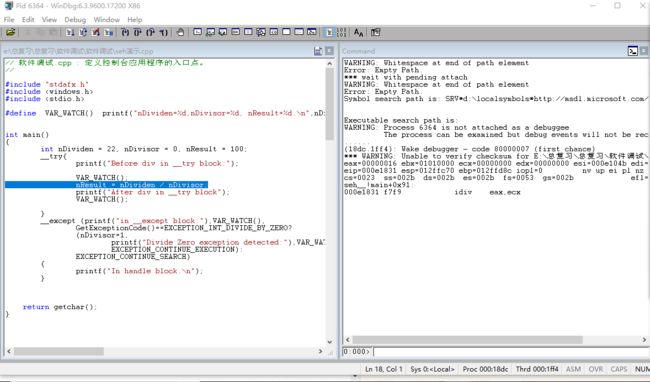650x382 pixels.
Task: Click the source pane horizontal scrollbar thumb
Action: pyautogui.click(x=59, y=351)
